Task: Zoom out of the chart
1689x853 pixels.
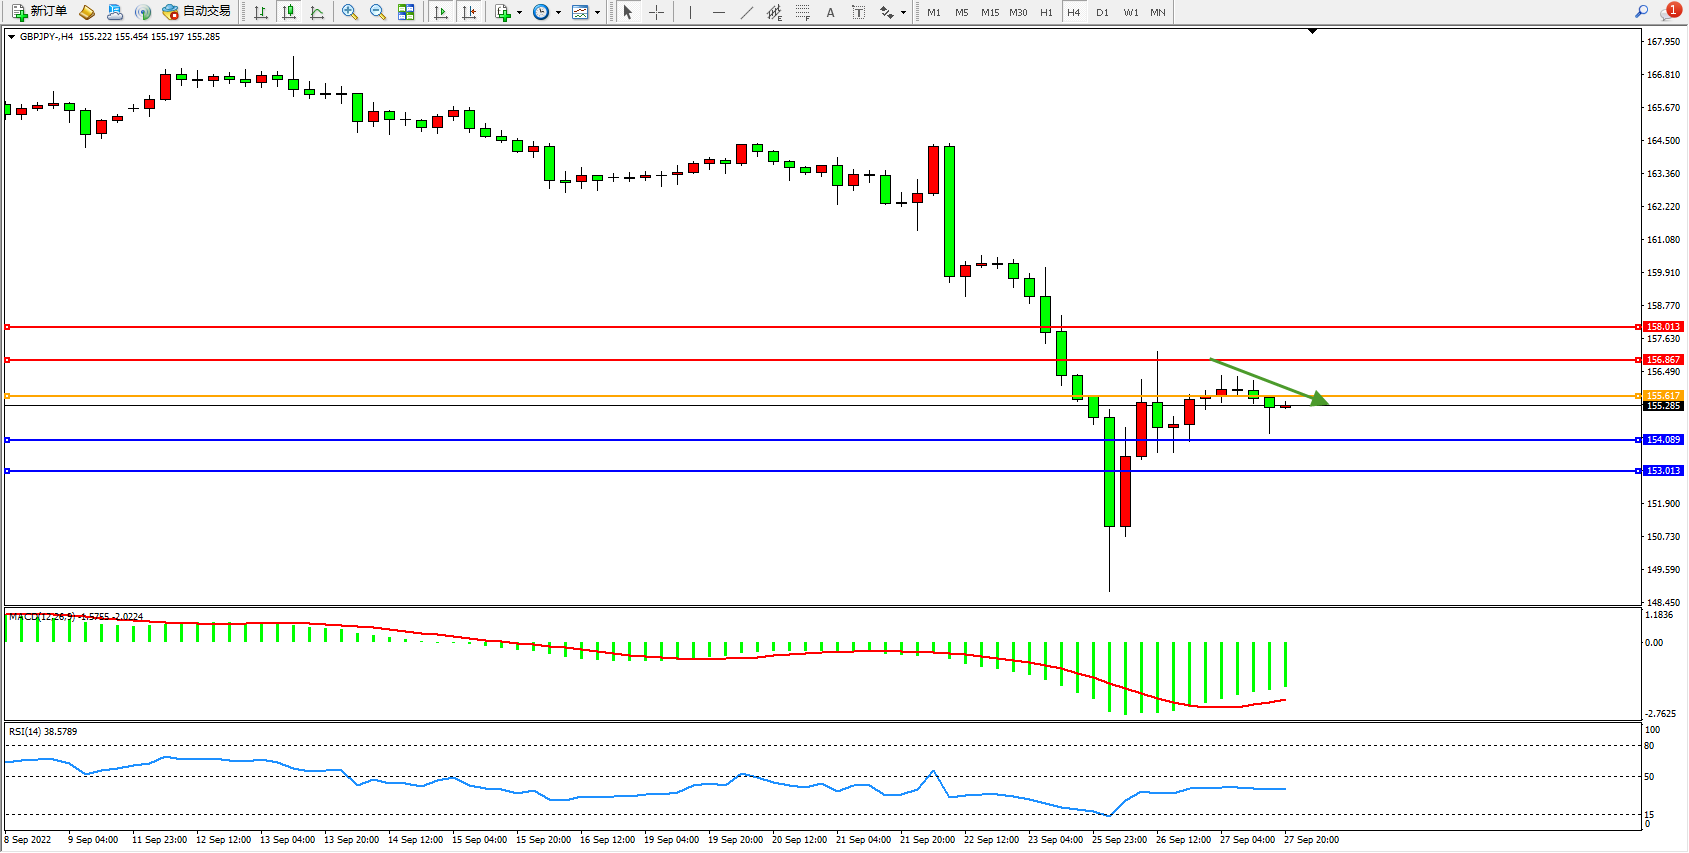Action: 377,12
